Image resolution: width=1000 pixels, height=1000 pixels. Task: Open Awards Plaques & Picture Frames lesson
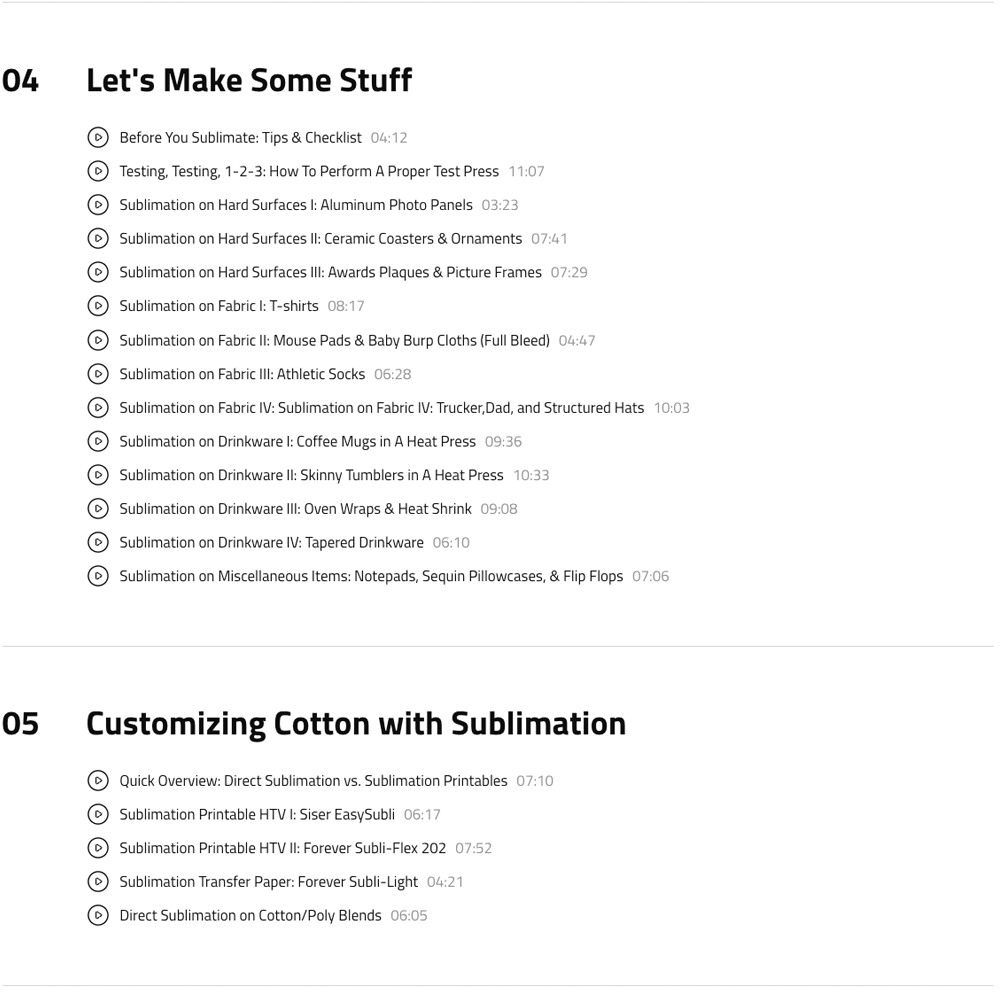pyautogui.click(x=330, y=272)
